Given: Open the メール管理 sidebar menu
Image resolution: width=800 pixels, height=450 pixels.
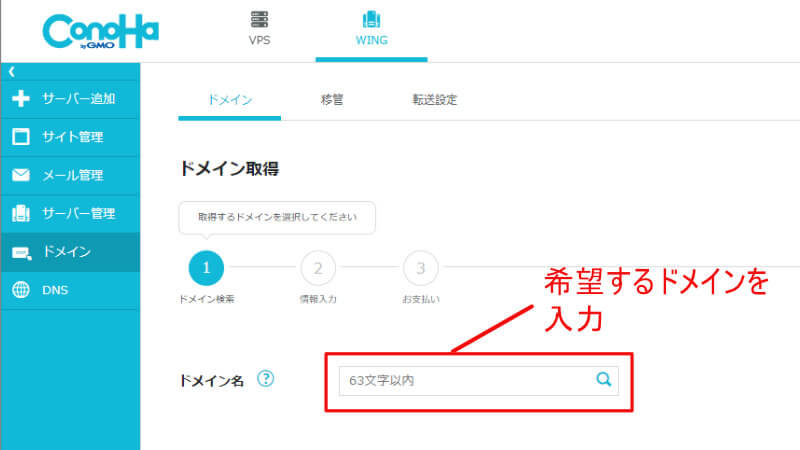Looking at the screenshot, I should [x=70, y=176].
